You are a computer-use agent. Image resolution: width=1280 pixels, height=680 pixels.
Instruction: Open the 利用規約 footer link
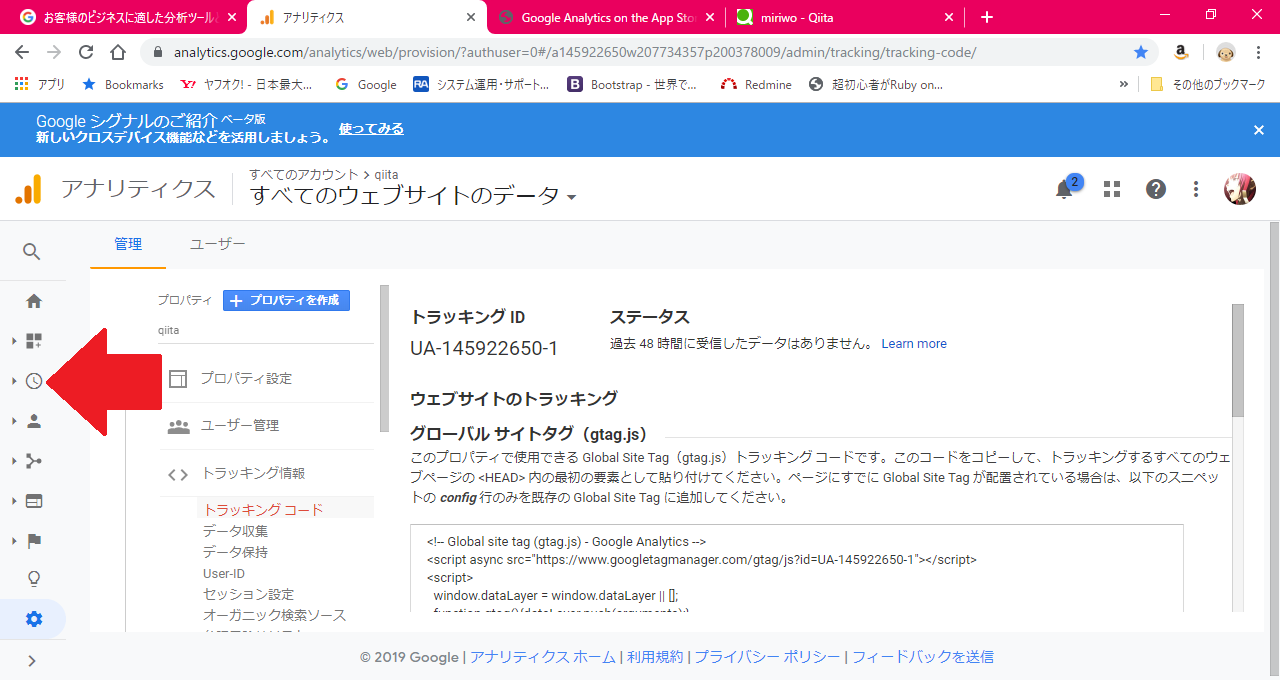pos(655,657)
